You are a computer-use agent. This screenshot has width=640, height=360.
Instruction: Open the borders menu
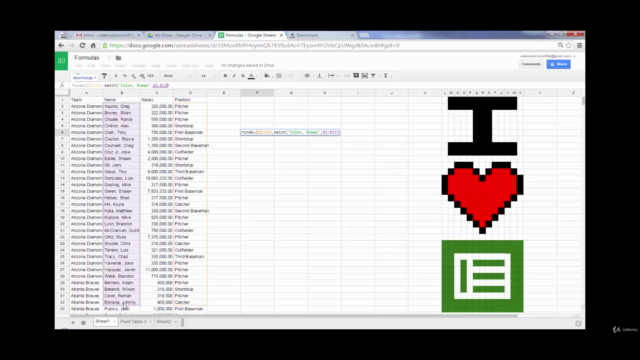click(279, 76)
